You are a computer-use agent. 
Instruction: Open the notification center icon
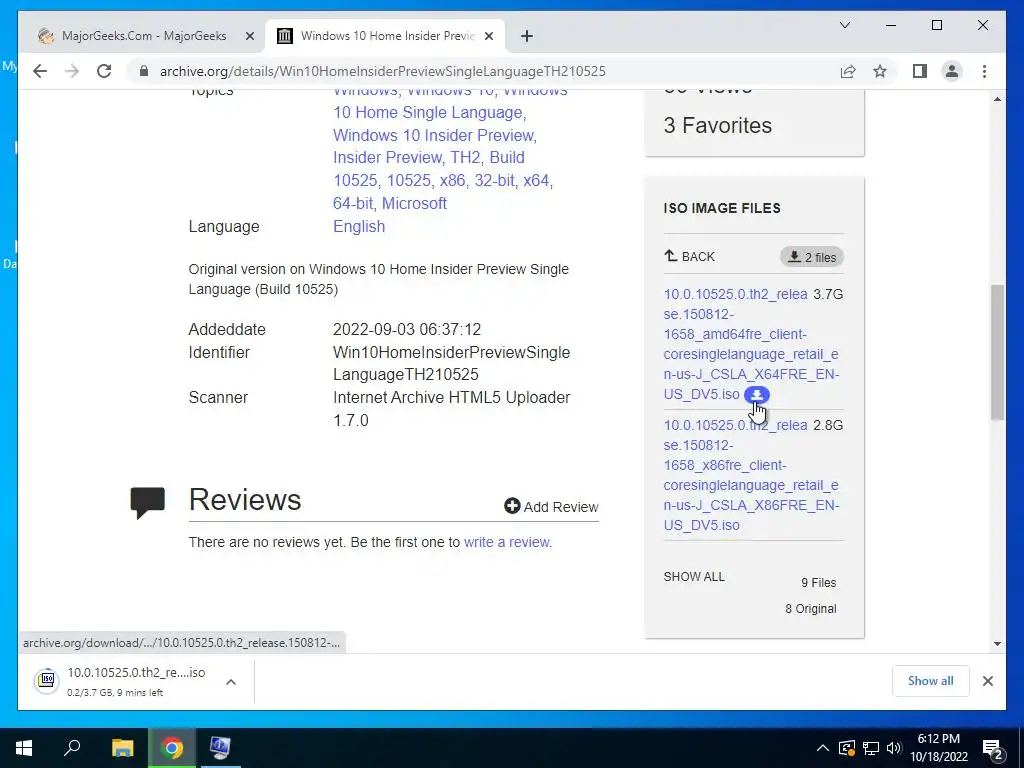993,748
